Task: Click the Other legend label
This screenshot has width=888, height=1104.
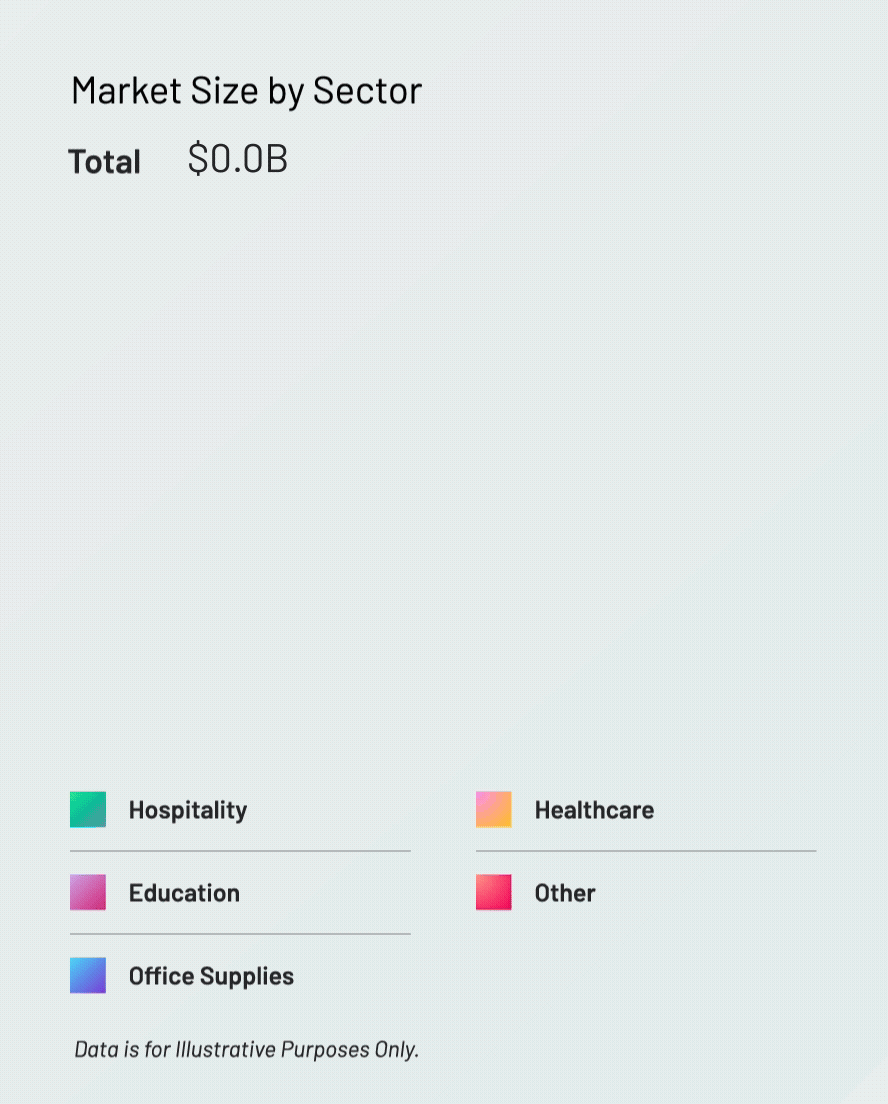Action: 565,893
